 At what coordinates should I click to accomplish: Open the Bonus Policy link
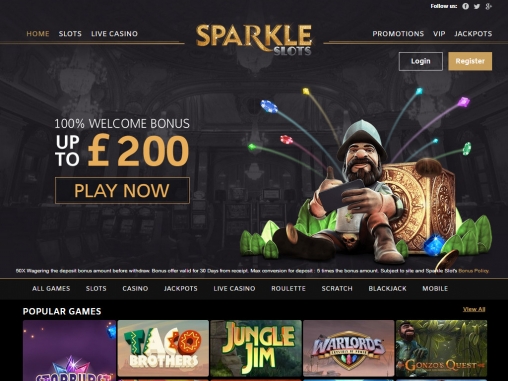click(x=474, y=271)
